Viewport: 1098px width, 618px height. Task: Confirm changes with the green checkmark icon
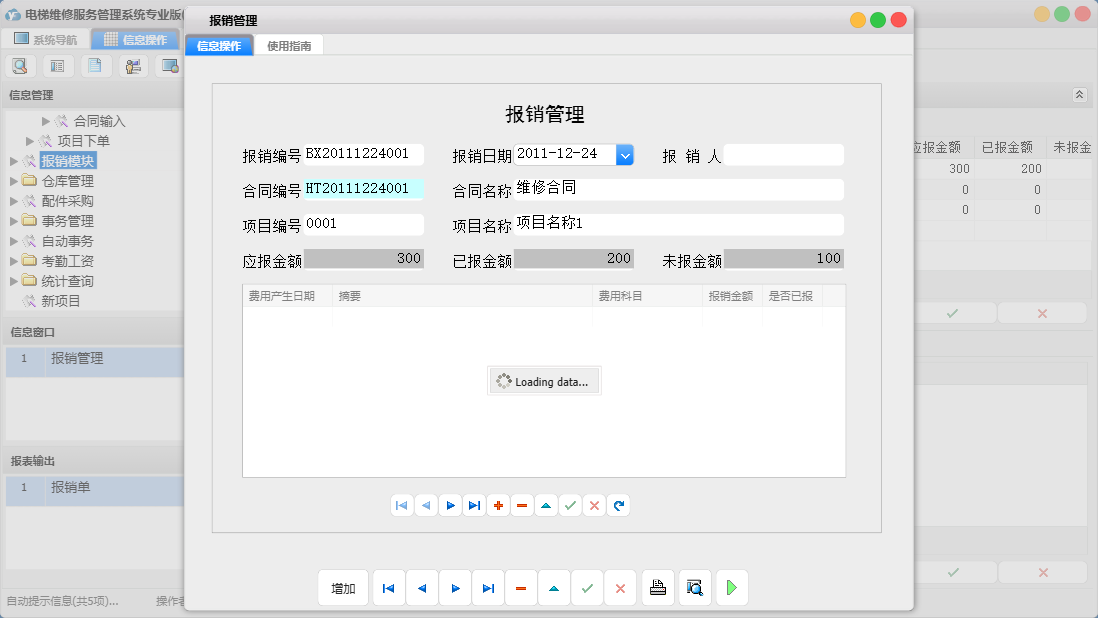tap(570, 505)
